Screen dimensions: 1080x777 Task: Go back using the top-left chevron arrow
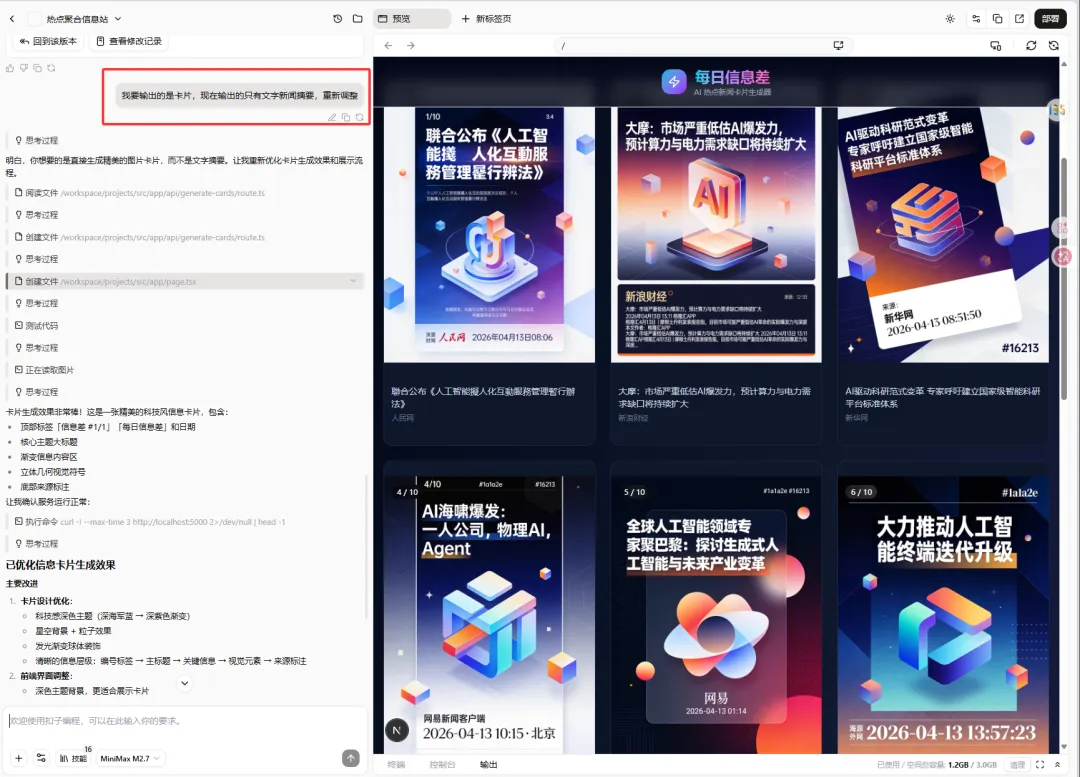click(12, 19)
